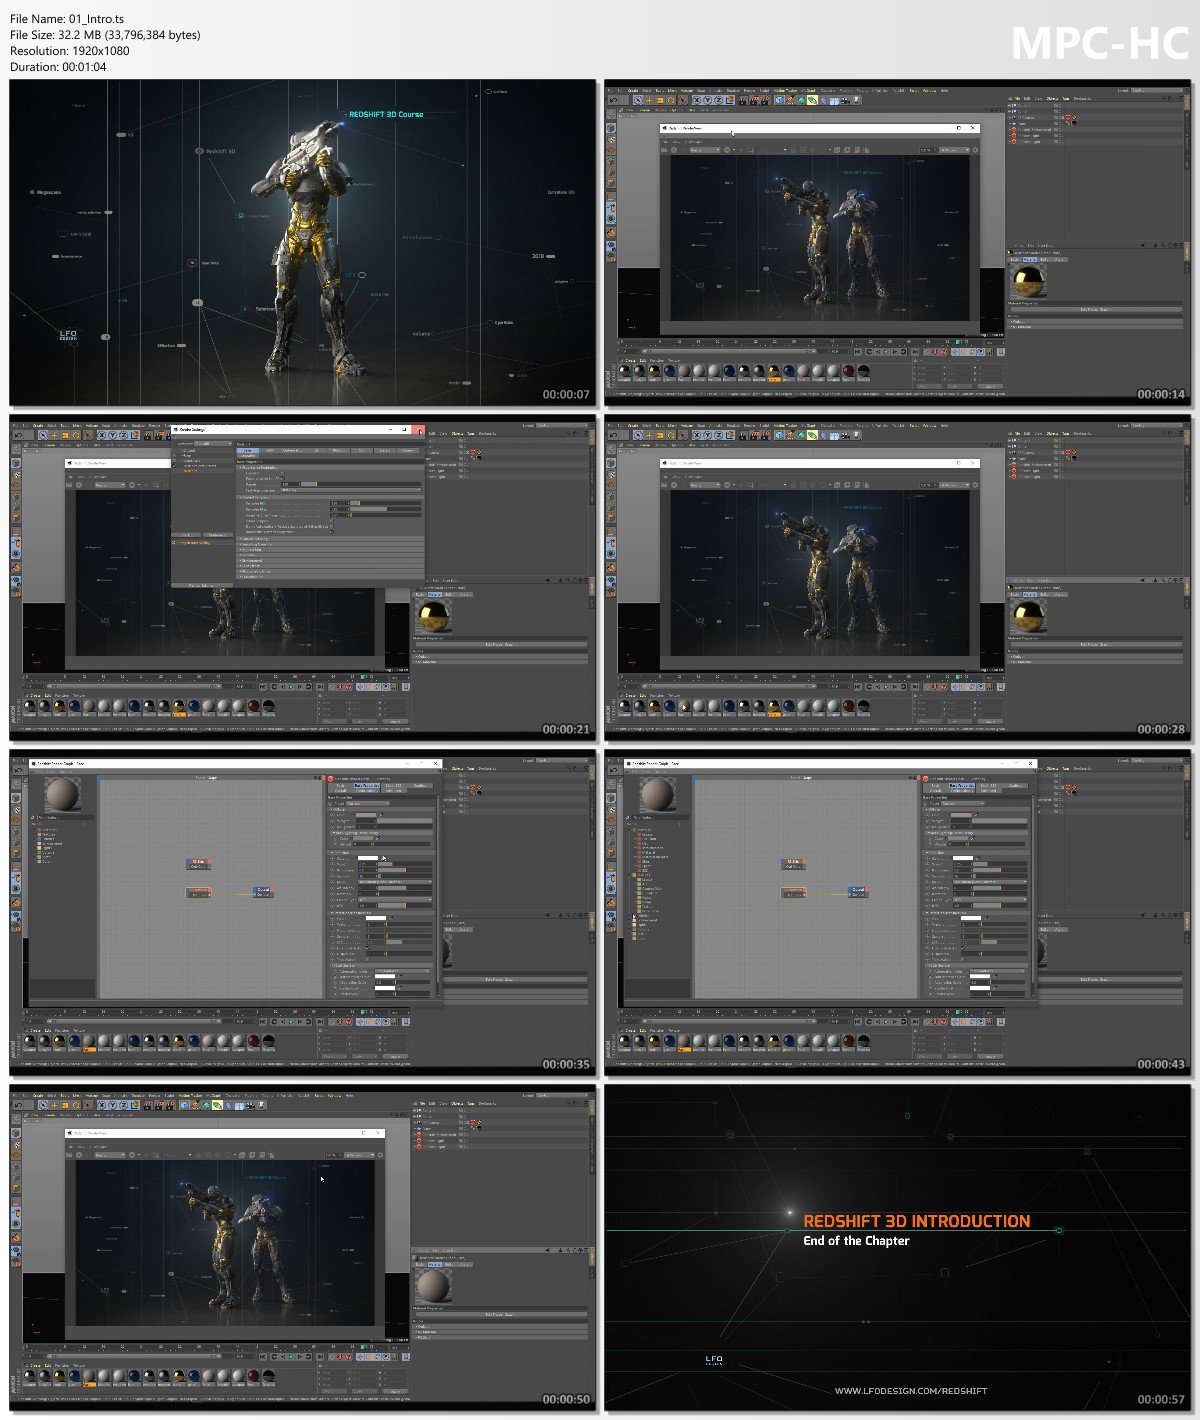1200x1420 pixels.
Task: Open the frame thumbnail stamped 00:00:43
Action: 897,913
